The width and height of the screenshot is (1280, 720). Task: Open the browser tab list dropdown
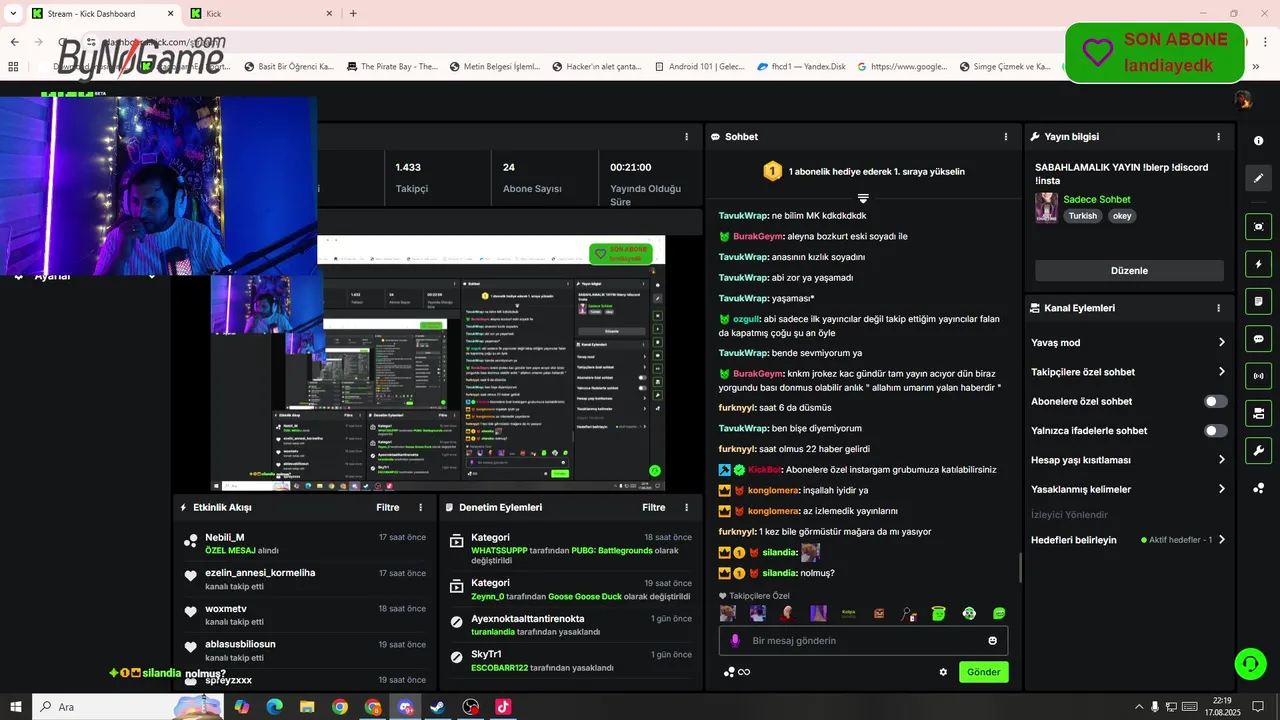click(x=12, y=13)
